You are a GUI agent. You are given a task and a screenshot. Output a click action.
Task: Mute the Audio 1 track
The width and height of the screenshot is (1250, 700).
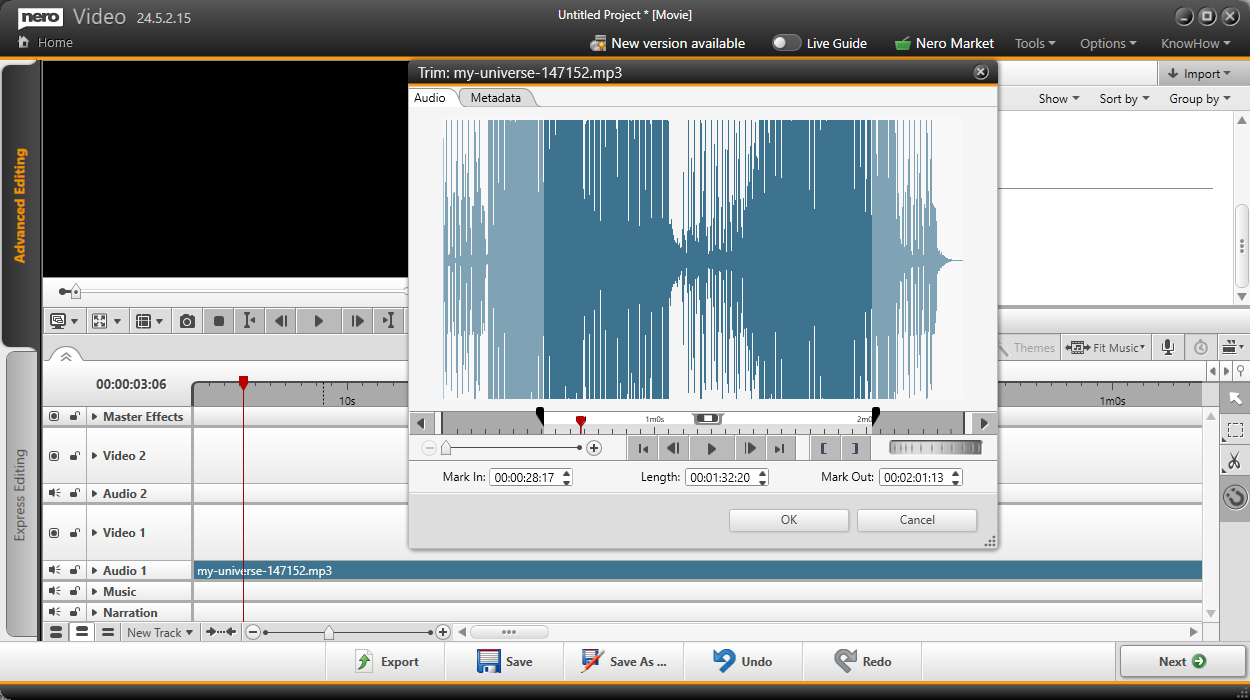pos(52,568)
